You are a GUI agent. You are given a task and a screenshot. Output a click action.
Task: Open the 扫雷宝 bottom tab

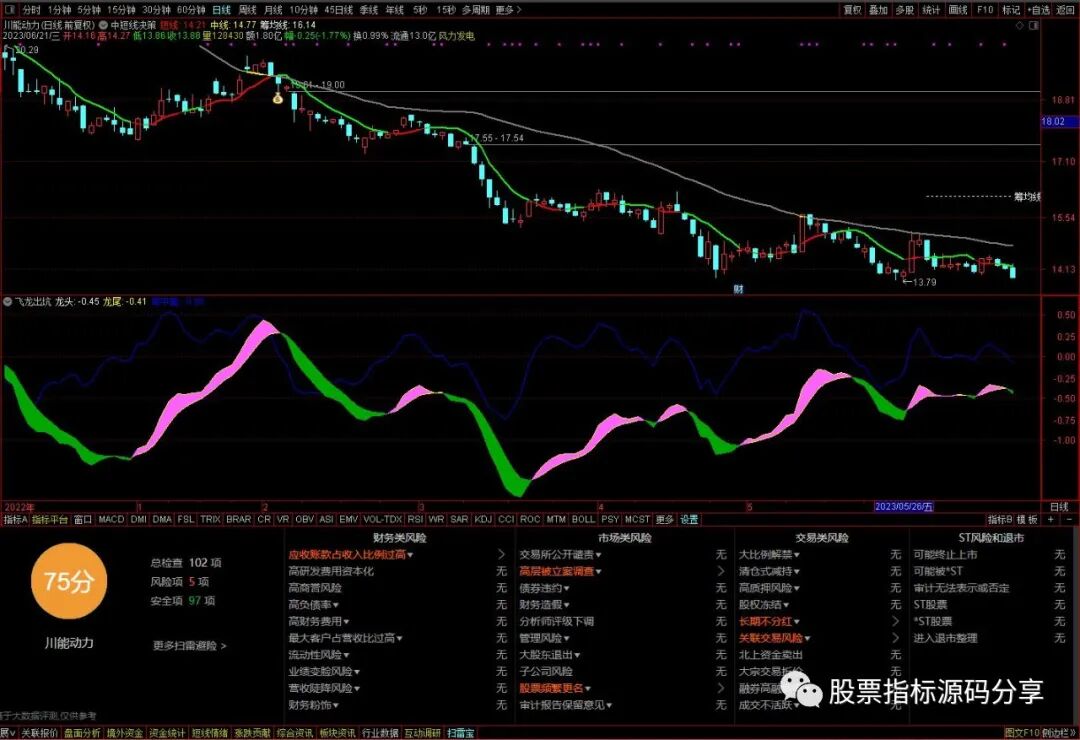pyautogui.click(x=461, y=733)
